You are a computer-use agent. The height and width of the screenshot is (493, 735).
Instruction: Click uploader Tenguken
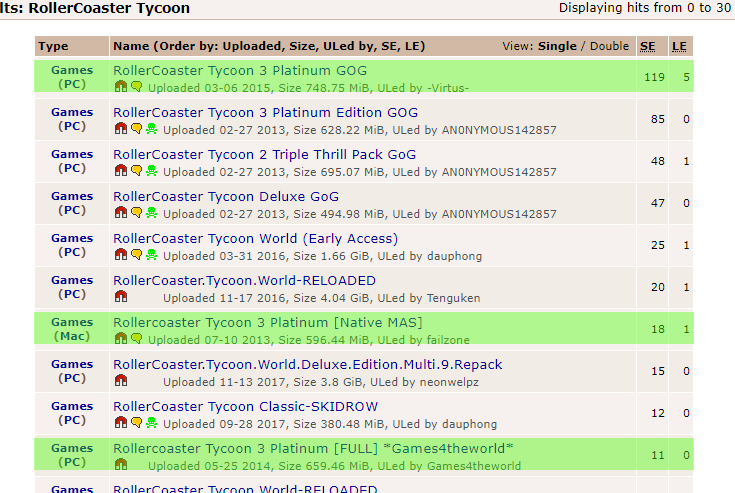tap(453, 299)
